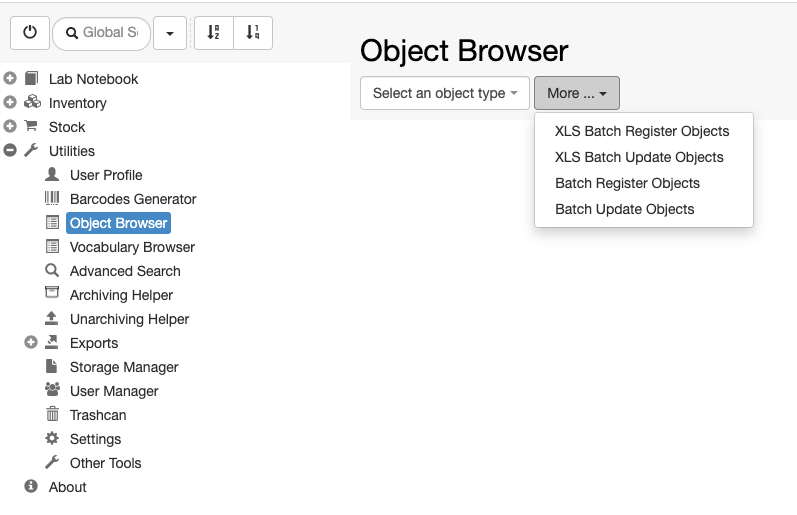797x515 pixels.
Task: Choose Batch Update Objects menu entry
Action: tap(625, 209)
